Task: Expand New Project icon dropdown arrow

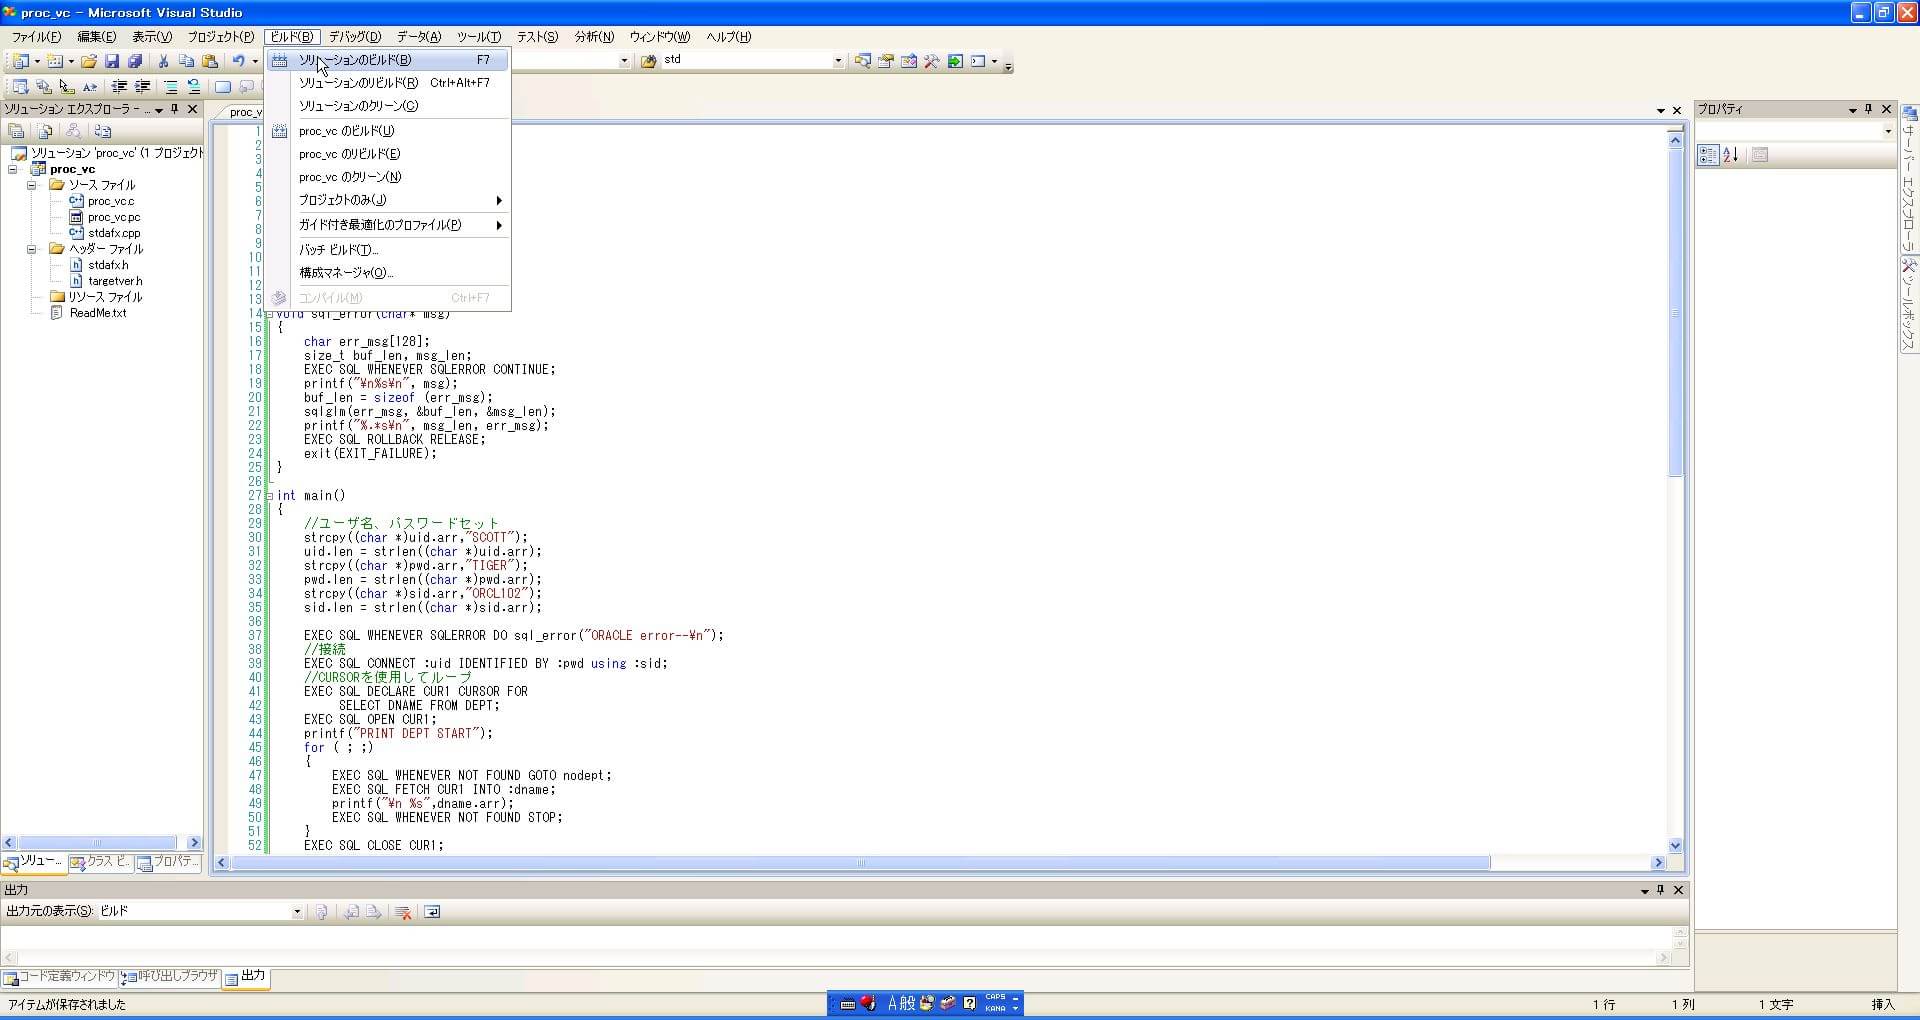Action: coord(37,61)
